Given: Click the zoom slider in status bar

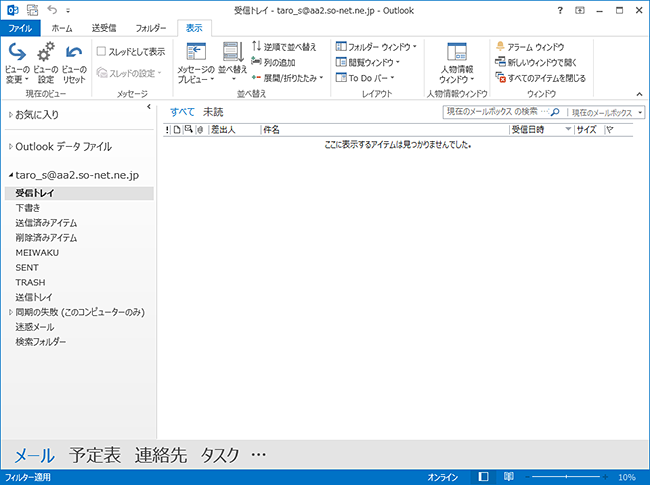Looking at the screenshot, I should coord(571,477).
